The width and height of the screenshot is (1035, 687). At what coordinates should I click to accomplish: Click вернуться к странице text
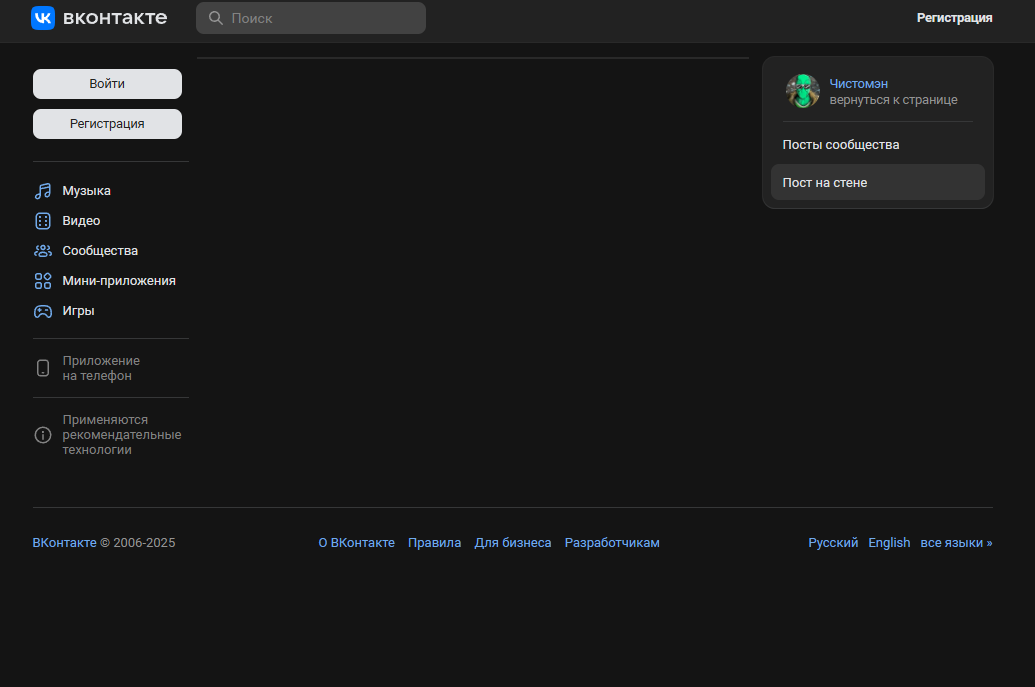[893, 100]
